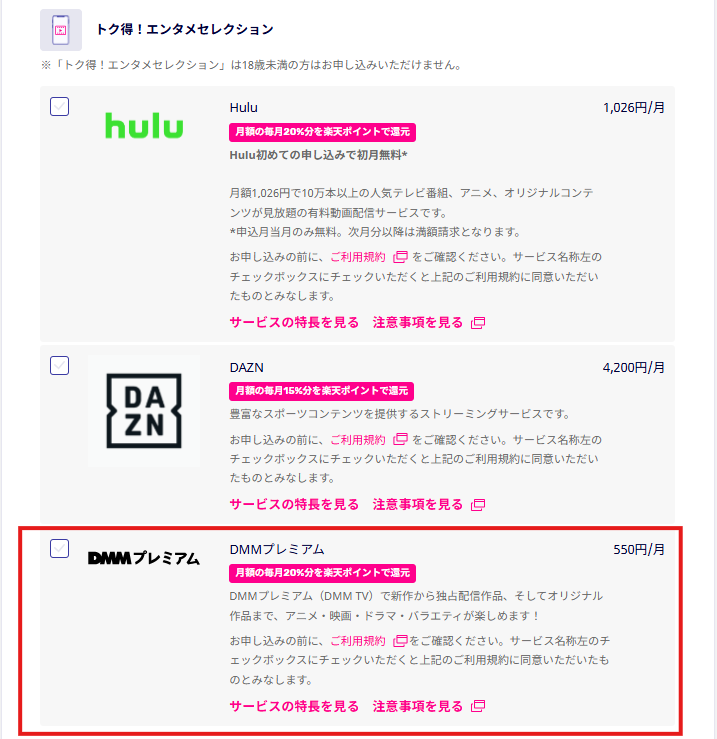Image resolution: width=717 pixels, height=739 pixels.
Task: Click the green Hulu logo
Action: 144,125
